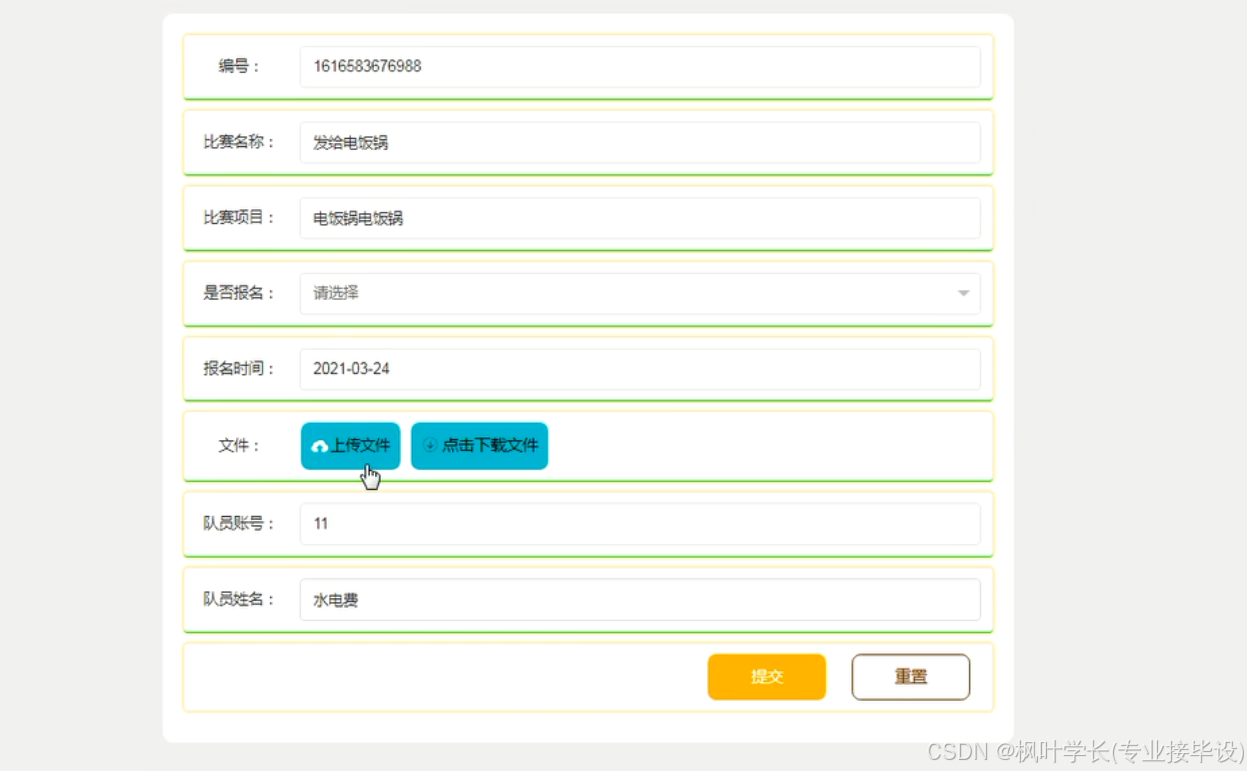The image size is (1248, 771).
Task: Click the 编号： label
Action: 240,67
